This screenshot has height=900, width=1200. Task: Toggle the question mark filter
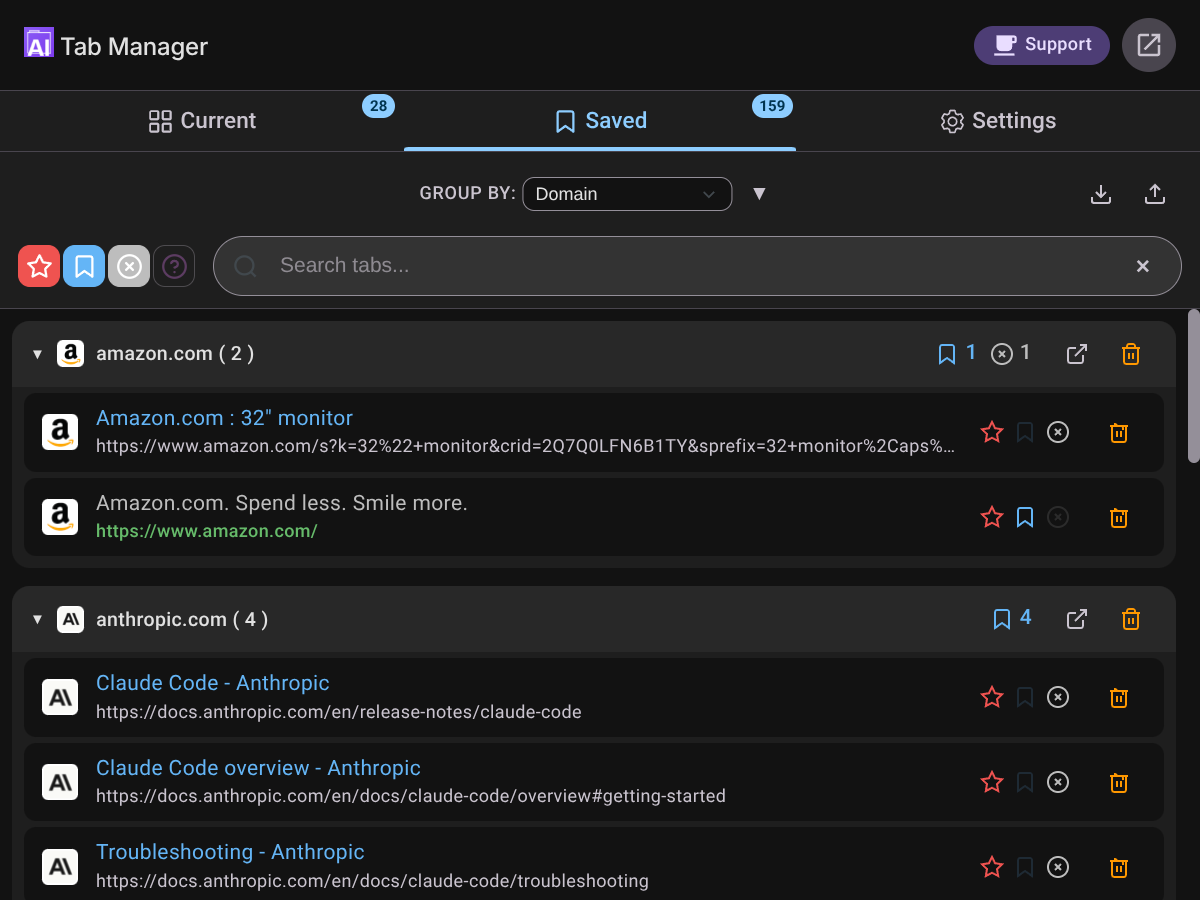pyautogui.click(x=174, y=266)
